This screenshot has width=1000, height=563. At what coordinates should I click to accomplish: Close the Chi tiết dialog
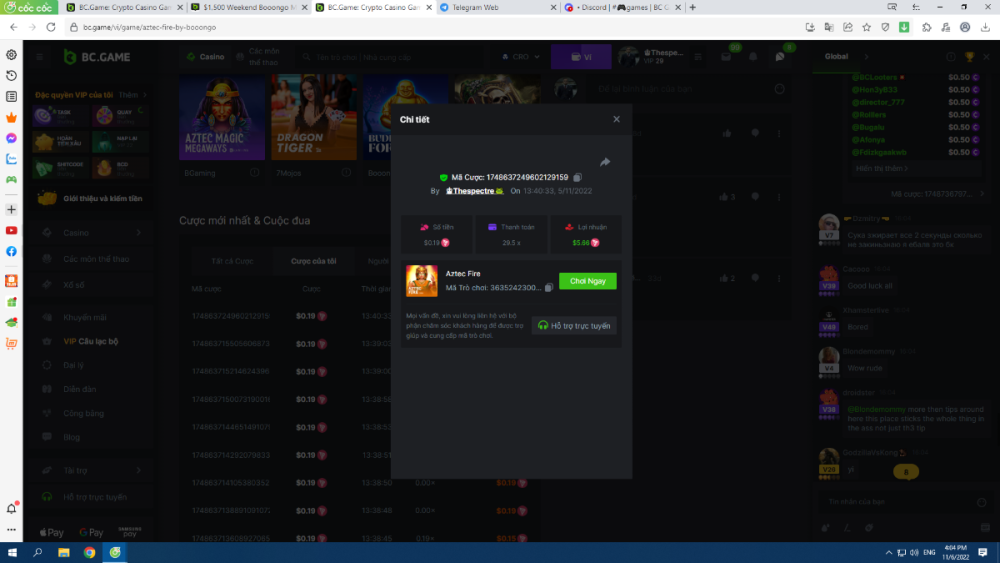coord(616,119)
